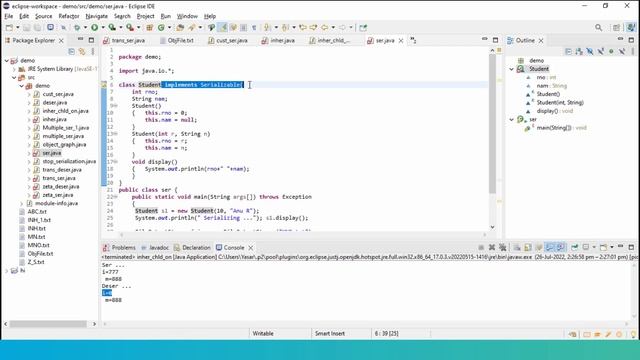The width and height of the screenshot is (640, 360).
Task: Click the Debug bug toolbar icon
Action: 76,27
